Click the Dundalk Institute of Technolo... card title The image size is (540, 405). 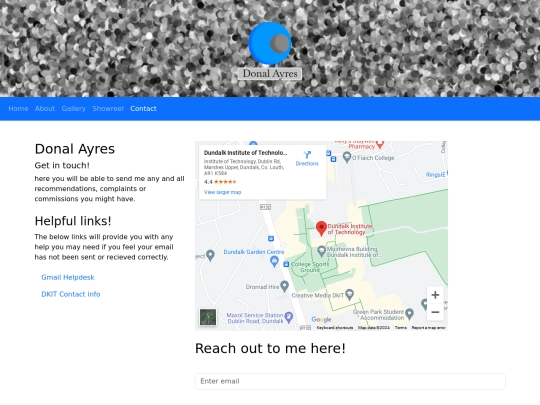pyautogui.click(x=245, y=153)
